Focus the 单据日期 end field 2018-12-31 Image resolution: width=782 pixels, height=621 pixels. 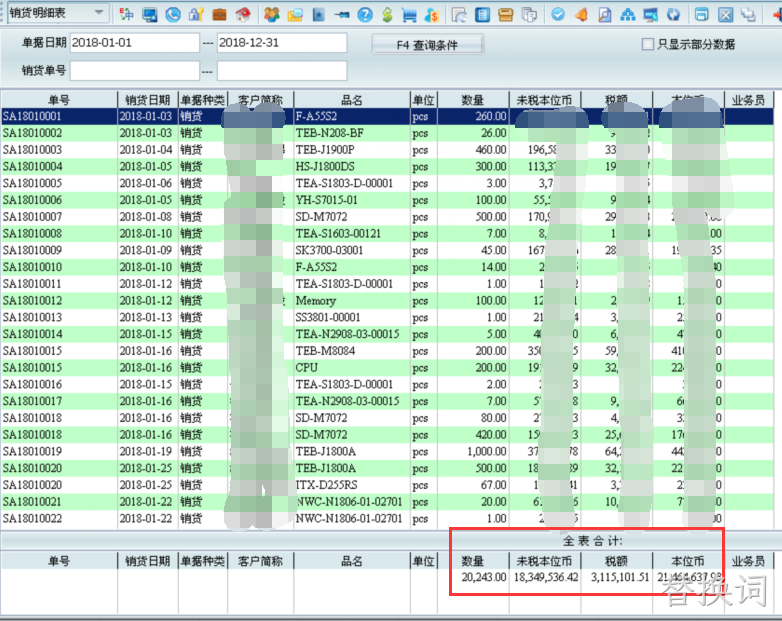[282, 43]
